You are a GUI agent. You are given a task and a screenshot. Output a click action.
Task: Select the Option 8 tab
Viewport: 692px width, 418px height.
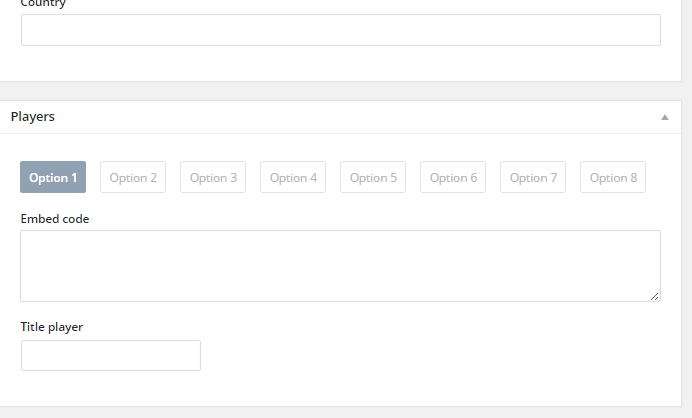613,178
